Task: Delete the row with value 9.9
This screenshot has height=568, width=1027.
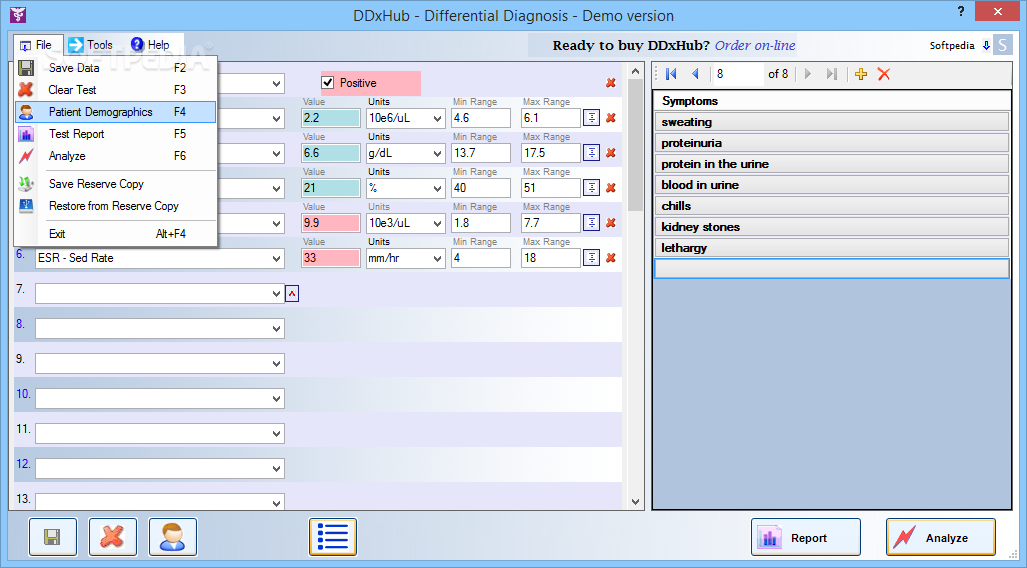Action: pyautogui.click(x=610, y=223)
